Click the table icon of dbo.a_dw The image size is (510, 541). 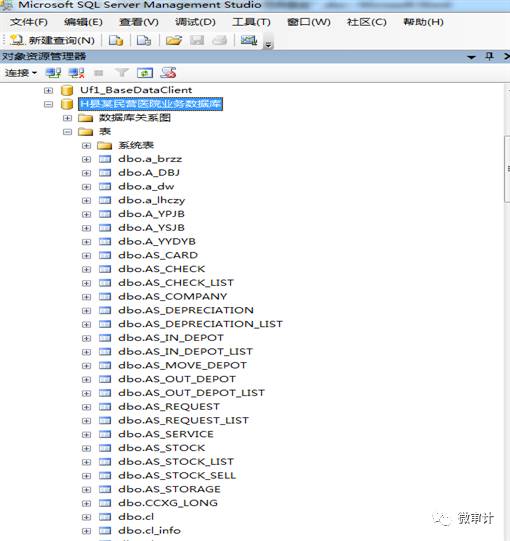[x=105, y=187]
